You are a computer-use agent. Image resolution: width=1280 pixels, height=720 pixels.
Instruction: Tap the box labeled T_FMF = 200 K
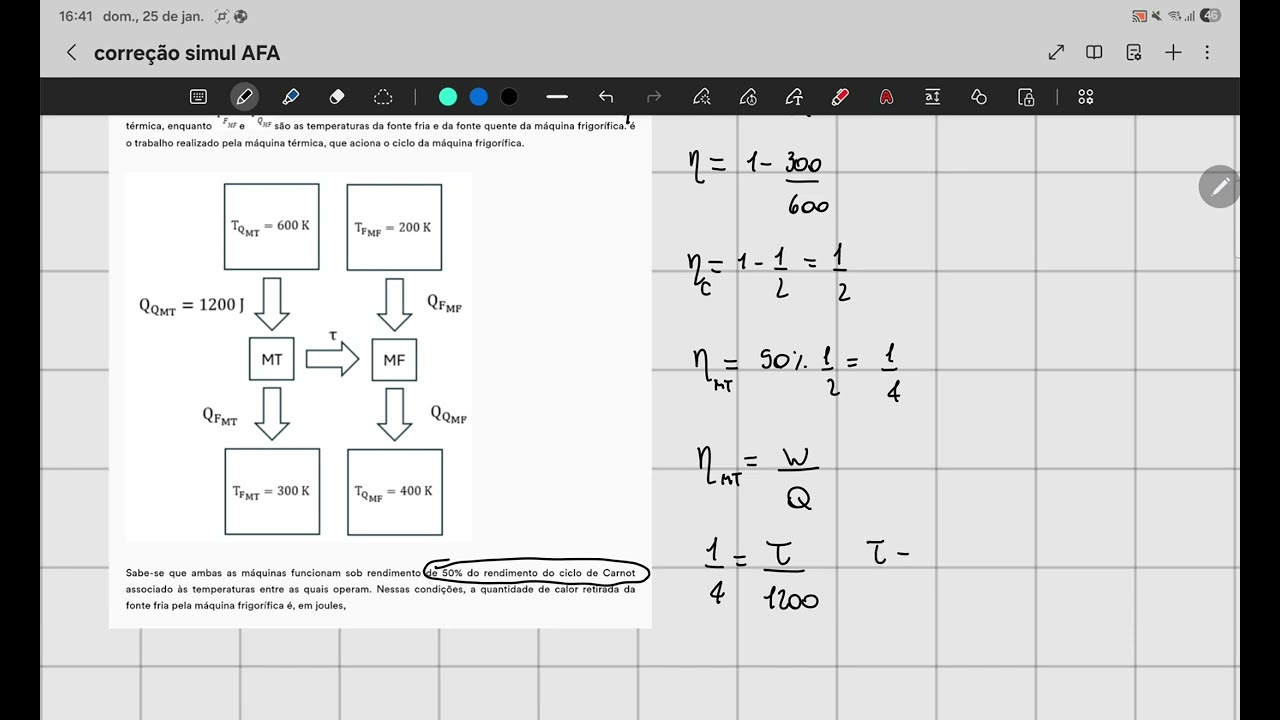coord(394,227)
